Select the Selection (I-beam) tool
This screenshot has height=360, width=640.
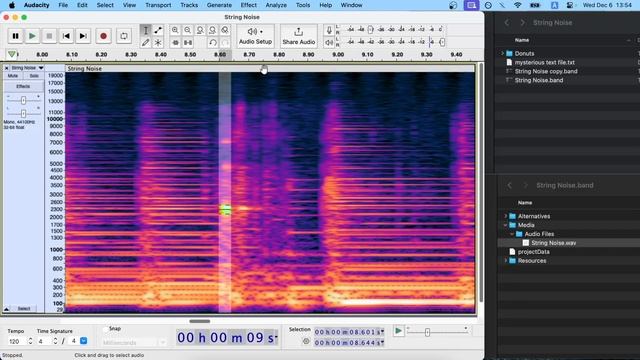[x=146, y=30]
